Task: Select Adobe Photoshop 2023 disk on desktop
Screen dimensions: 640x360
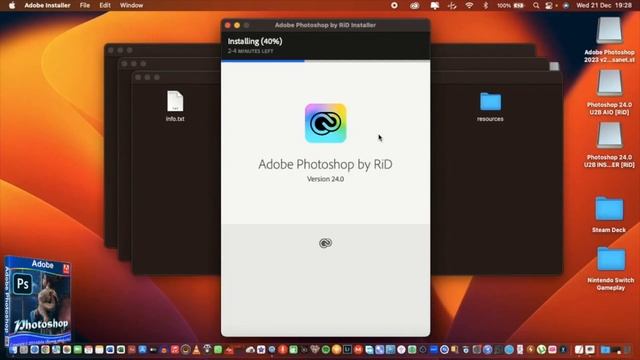Action: [x=609, y=31]
